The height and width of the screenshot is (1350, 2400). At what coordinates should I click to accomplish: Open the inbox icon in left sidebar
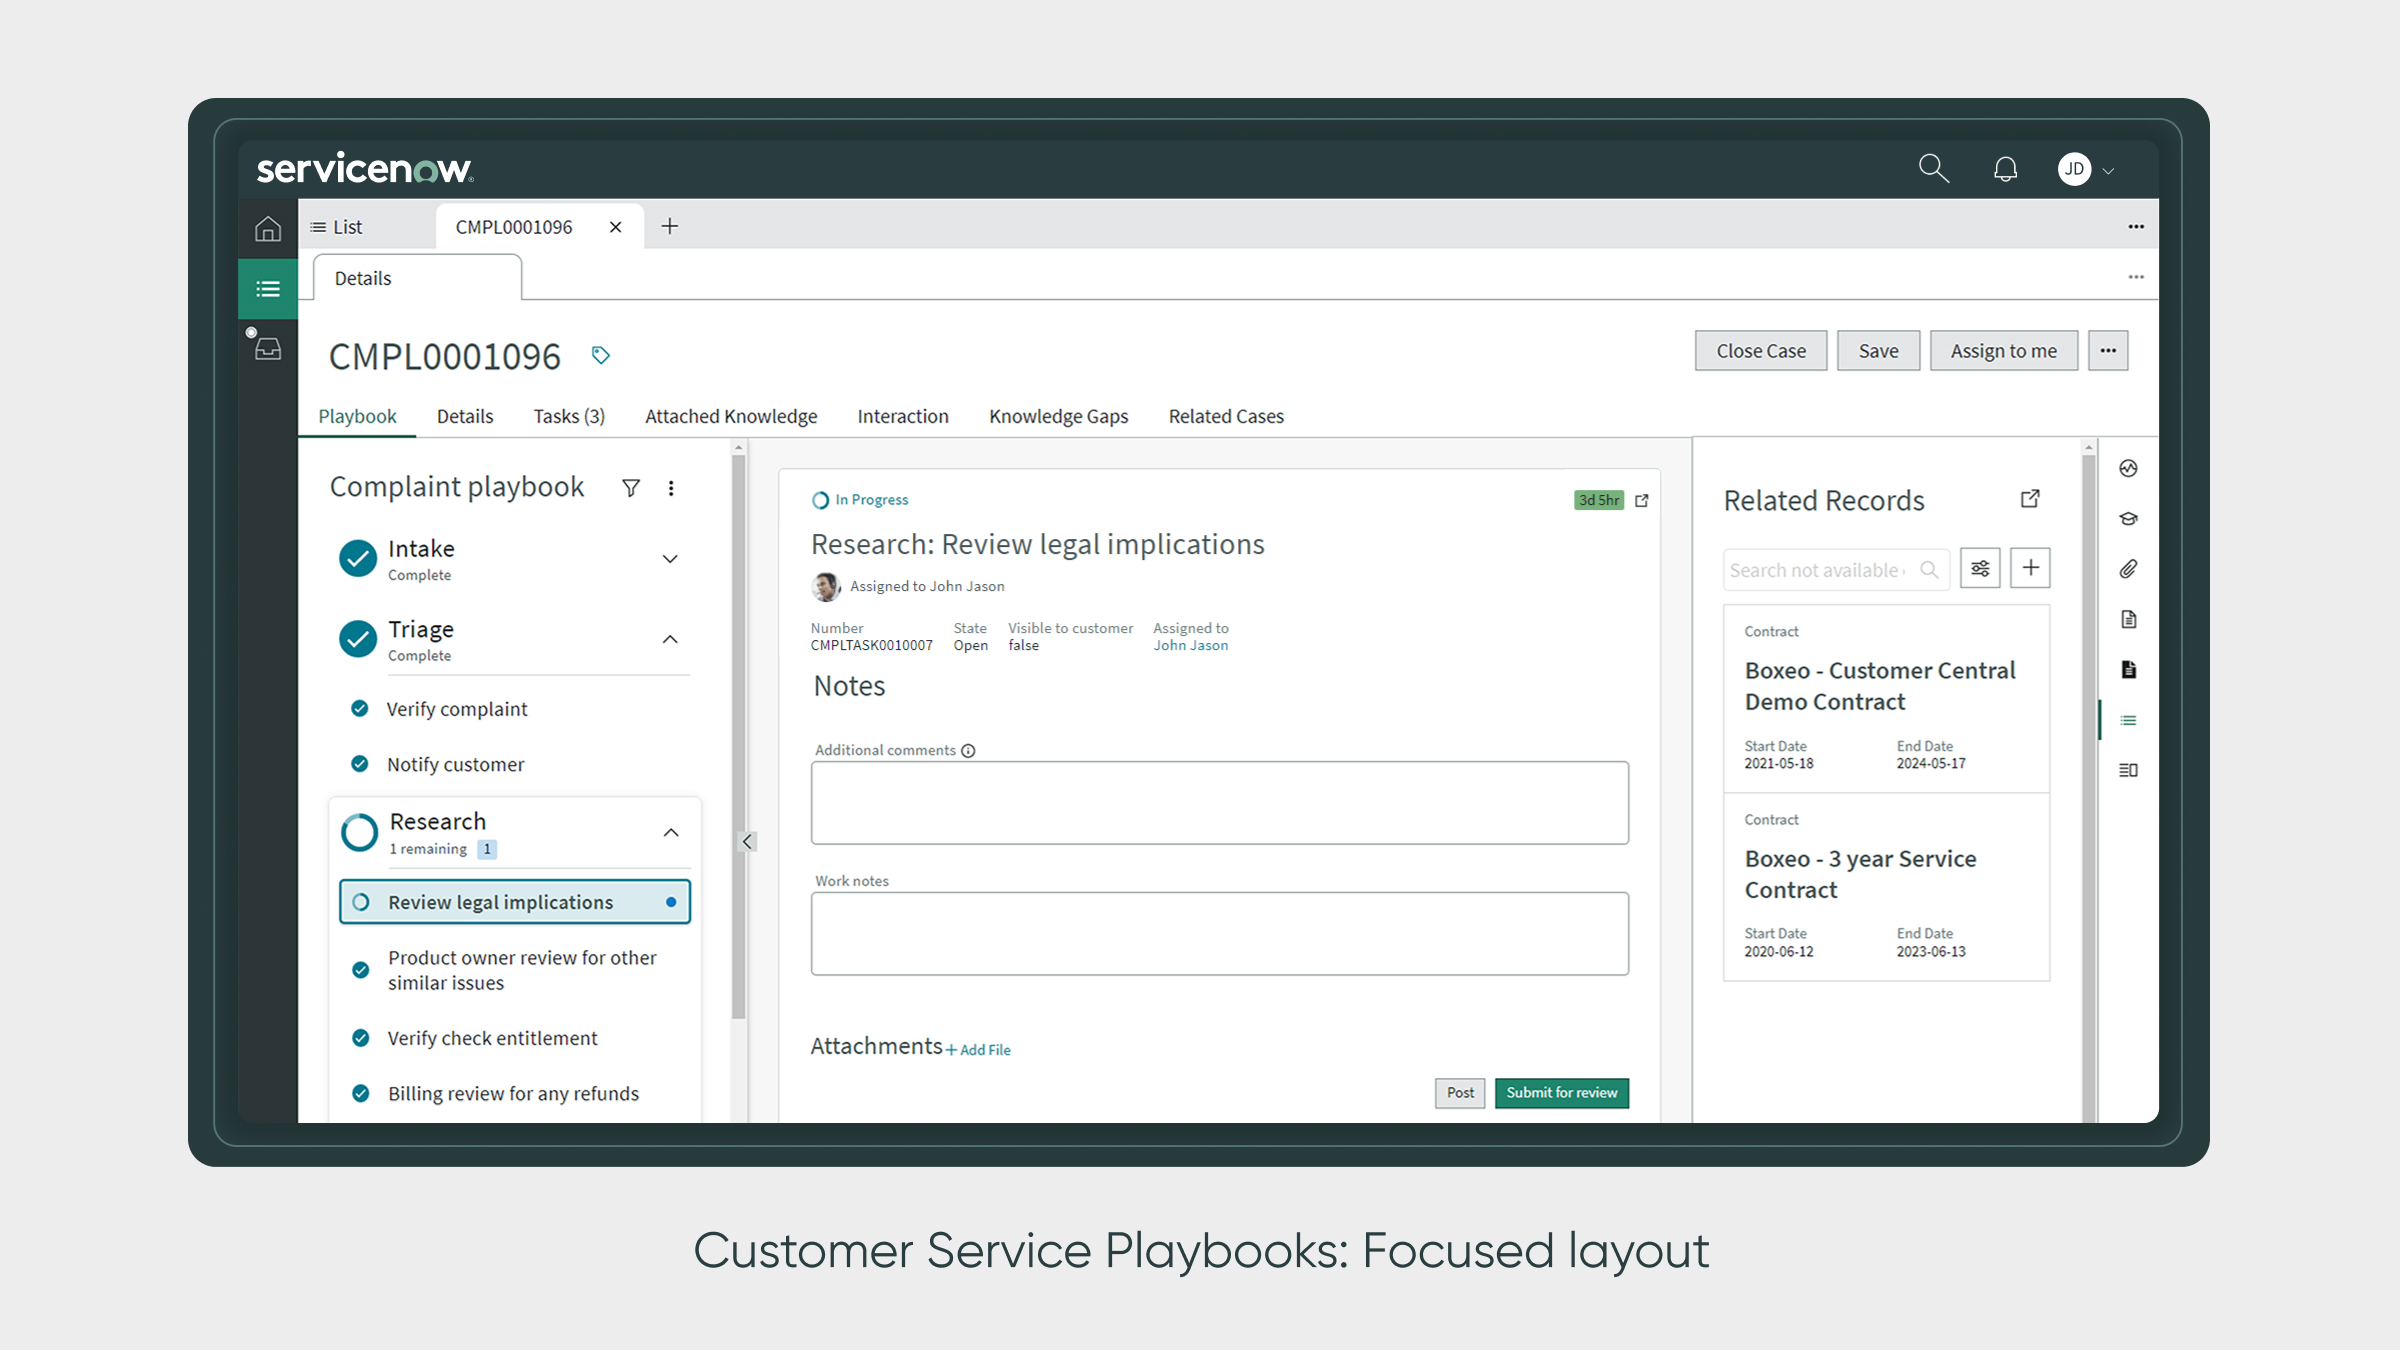[268, 349]
